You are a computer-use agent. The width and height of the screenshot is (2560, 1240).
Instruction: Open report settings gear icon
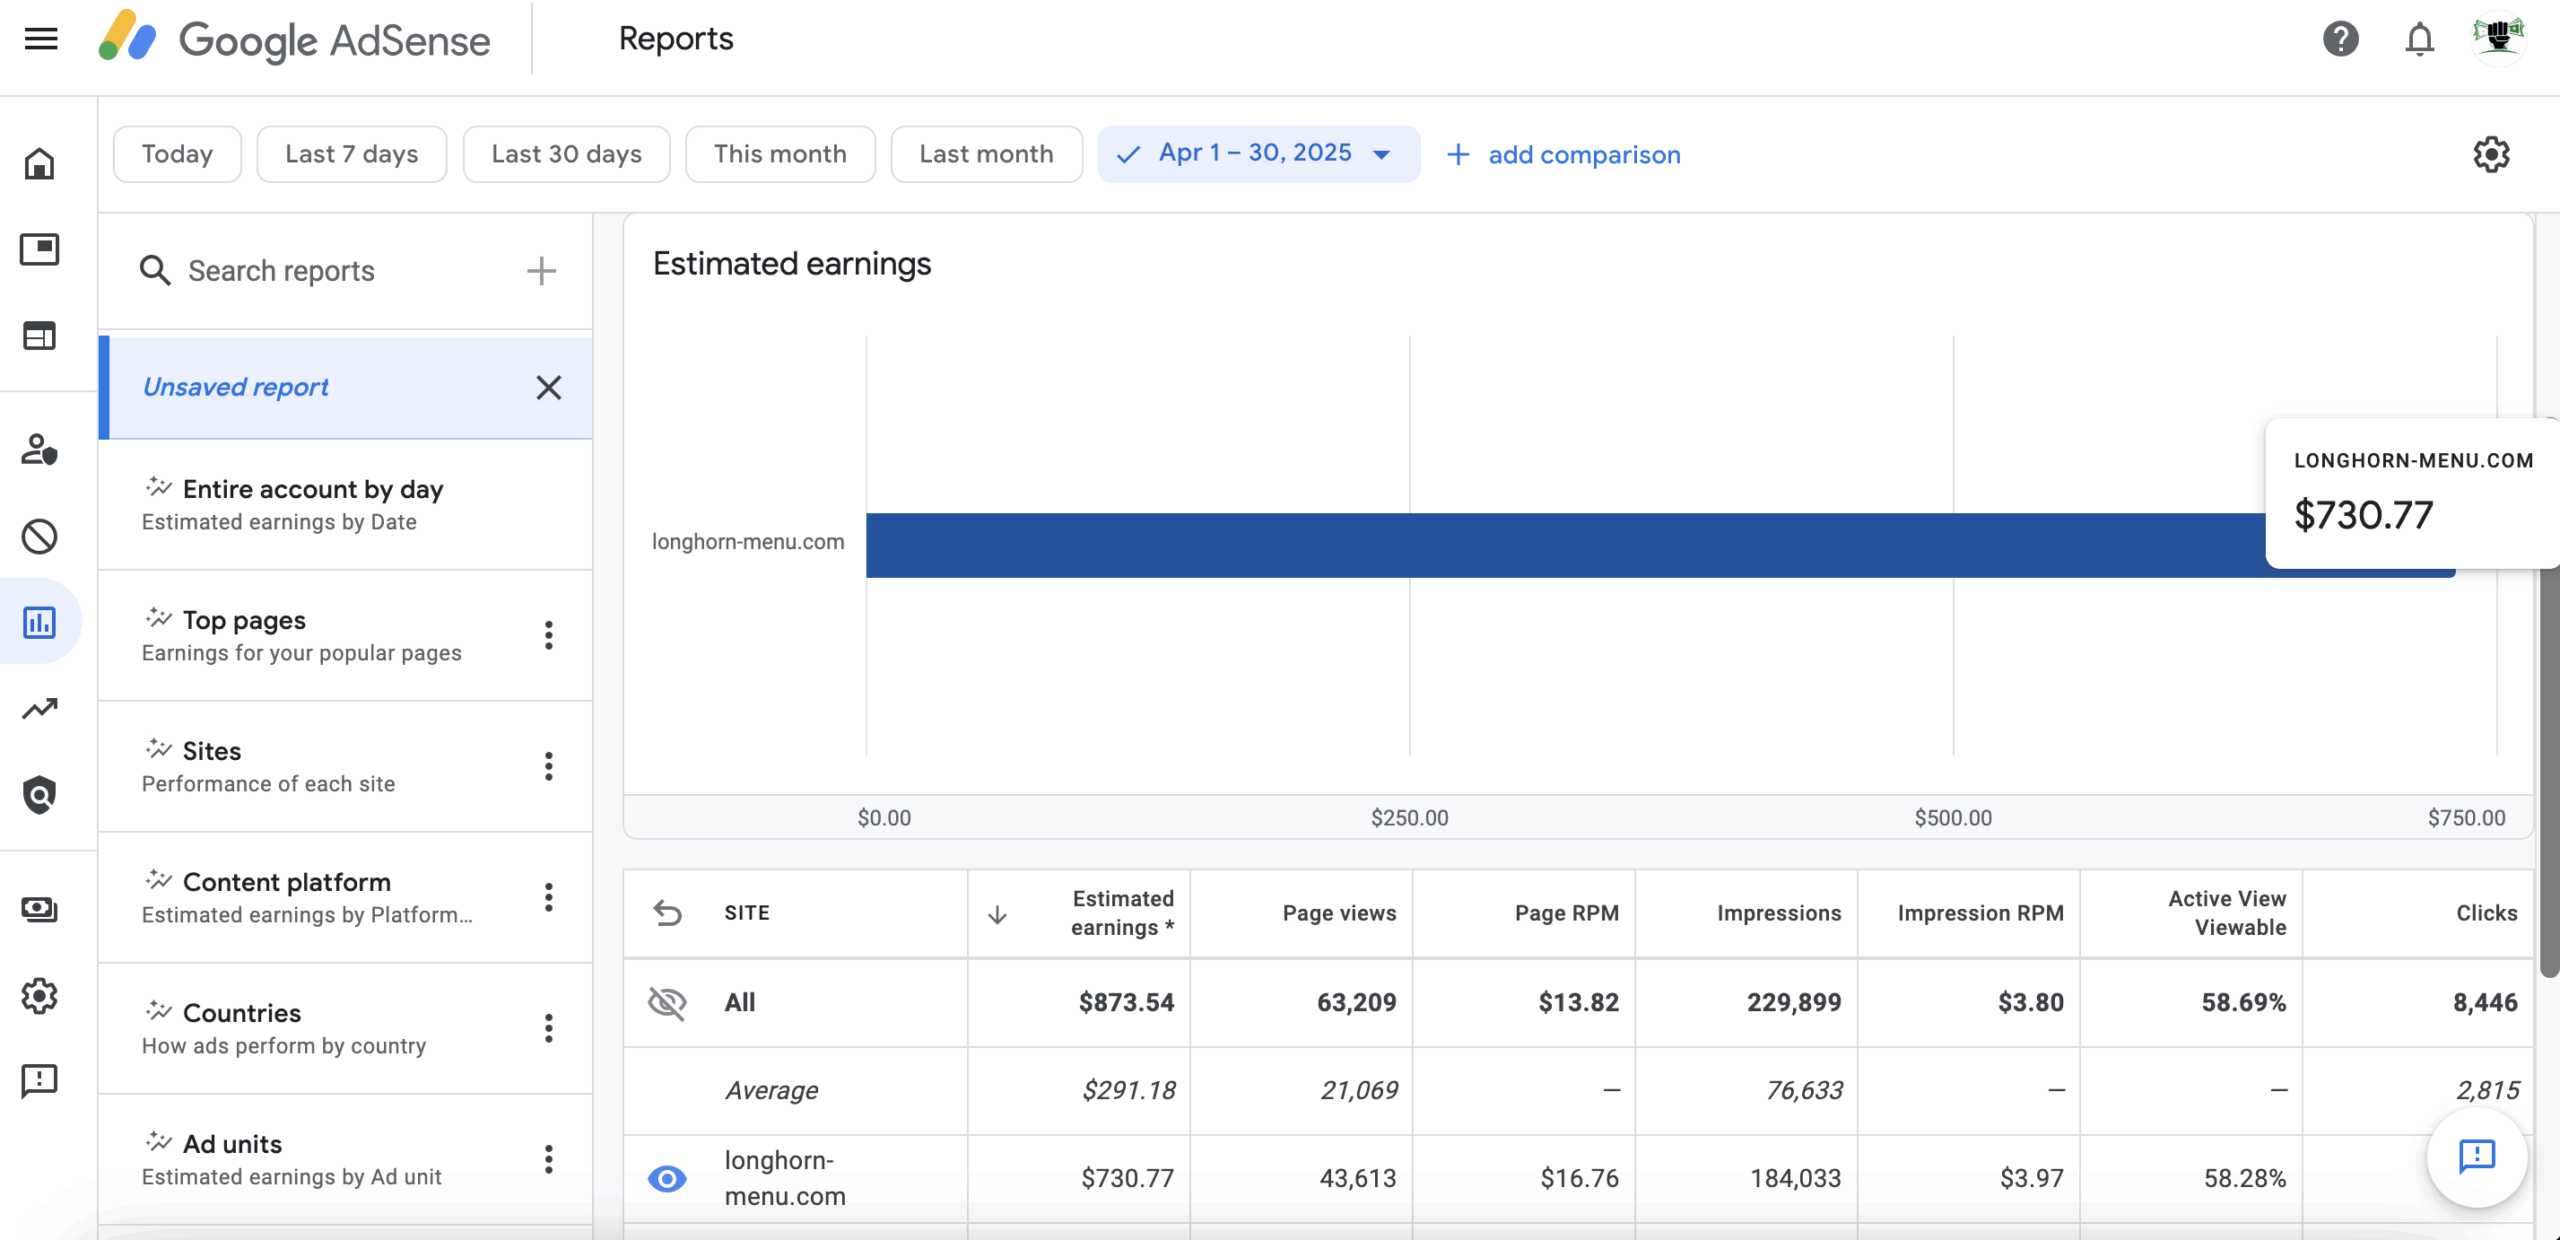click(x=2491, y=154)
